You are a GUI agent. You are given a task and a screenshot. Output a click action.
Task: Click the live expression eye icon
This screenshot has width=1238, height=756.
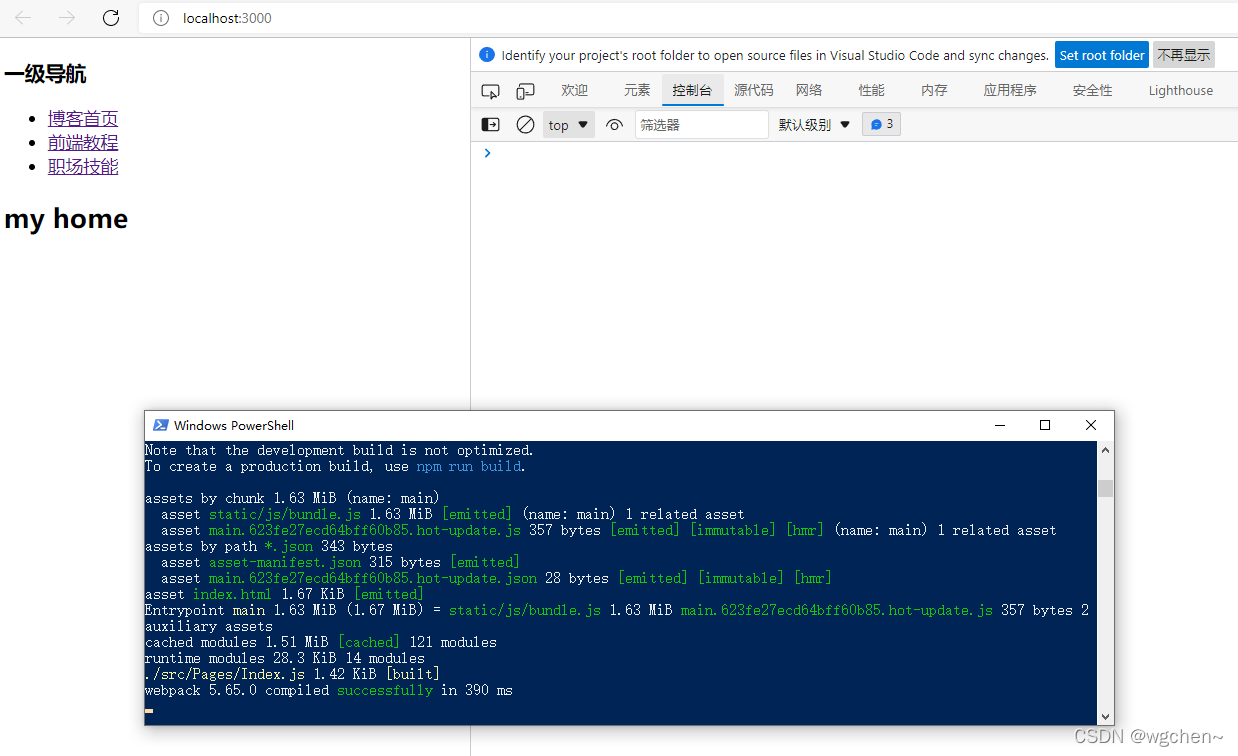pos(614,125)
